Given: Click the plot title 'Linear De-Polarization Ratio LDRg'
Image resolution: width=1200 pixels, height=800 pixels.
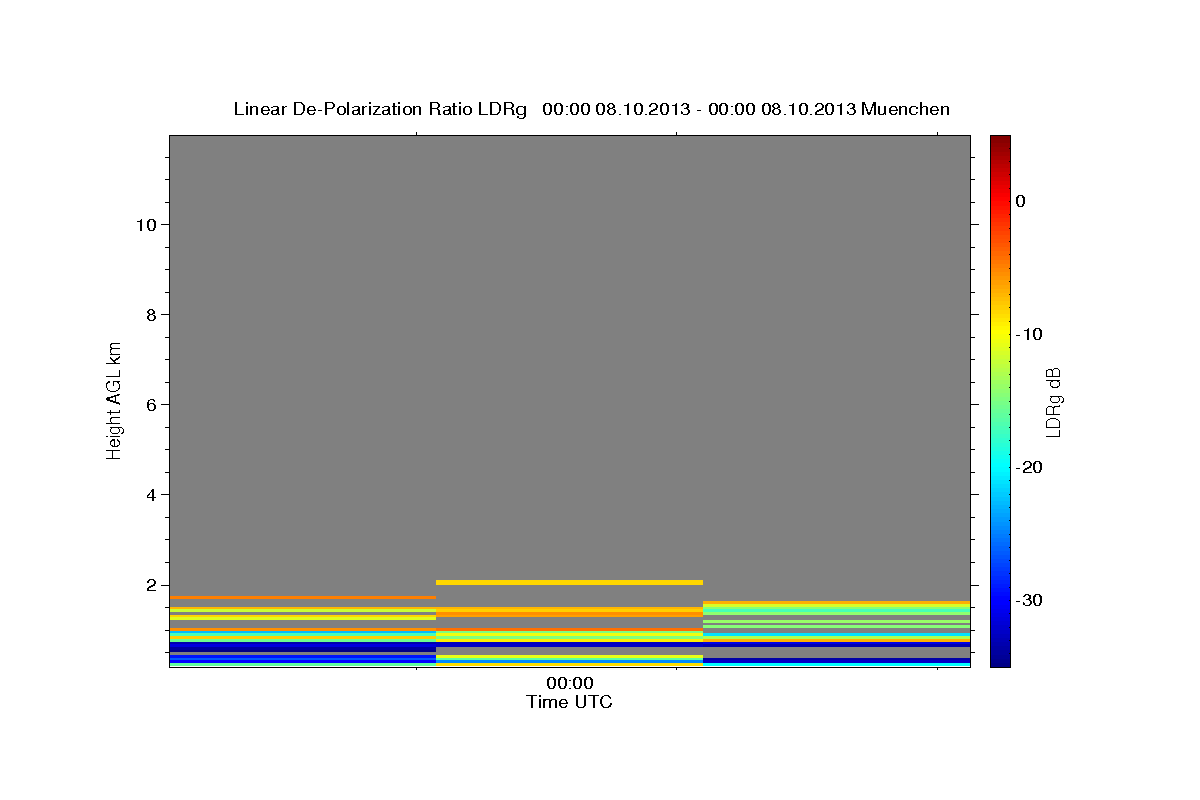Looking at the screenshot, I should tap(380, 109).
